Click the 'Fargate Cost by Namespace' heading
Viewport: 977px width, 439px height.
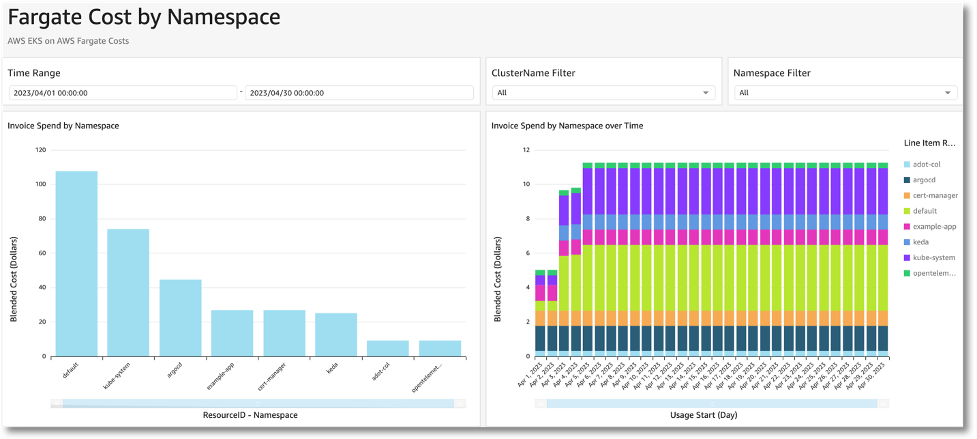pyautogui.click(x=143, y=17)
